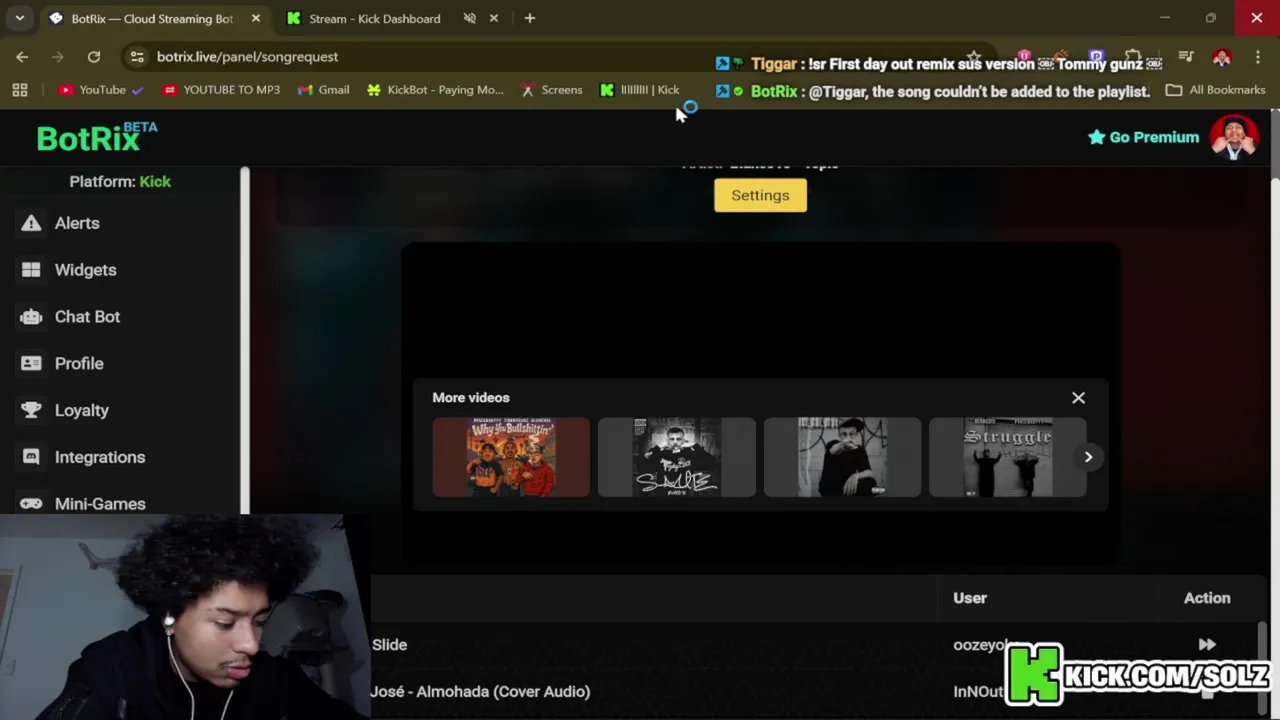Minimize the browser window
The height and width of the screenshot is (720, 1280).
coord(1164,18)
